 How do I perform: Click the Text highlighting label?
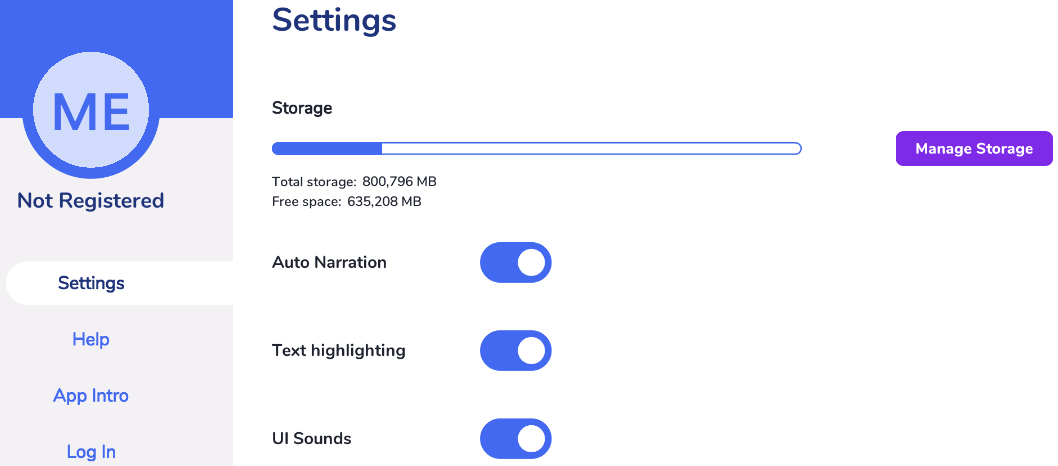[339, 351]
